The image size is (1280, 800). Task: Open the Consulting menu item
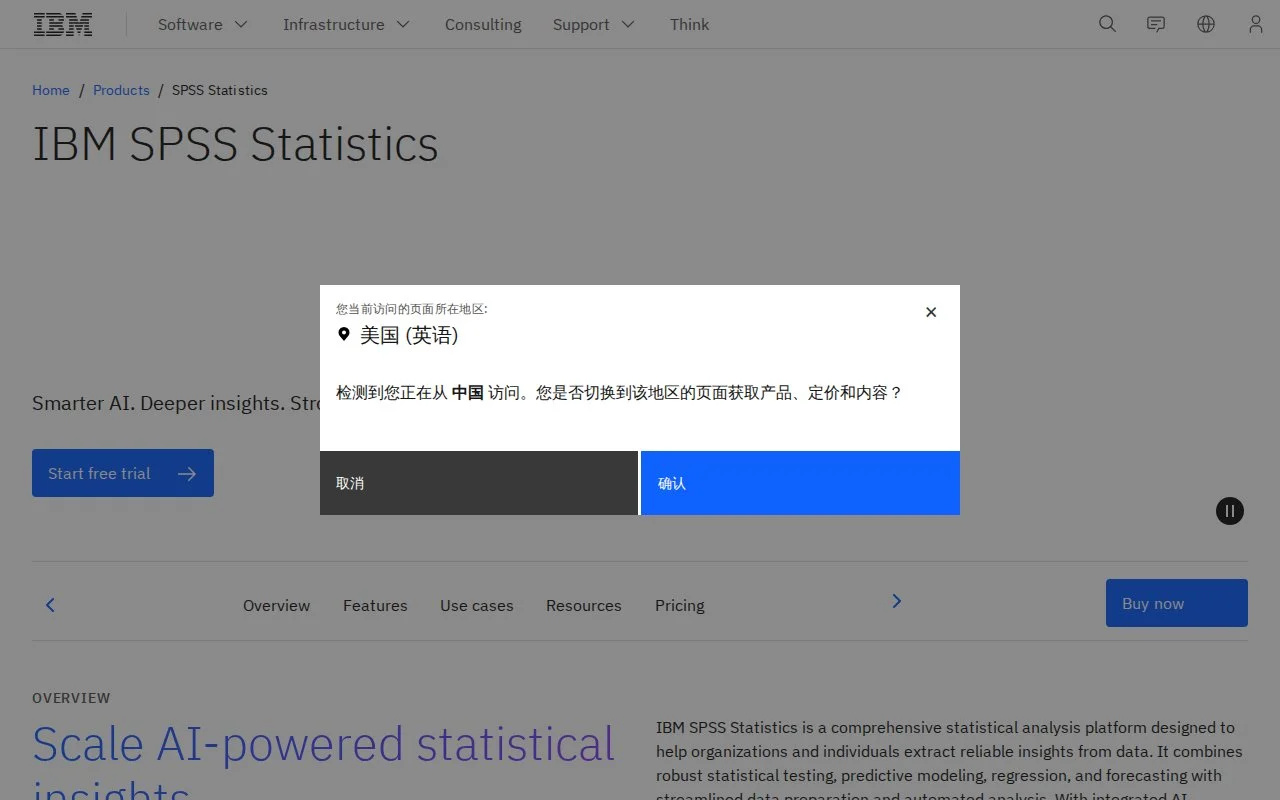483,24
